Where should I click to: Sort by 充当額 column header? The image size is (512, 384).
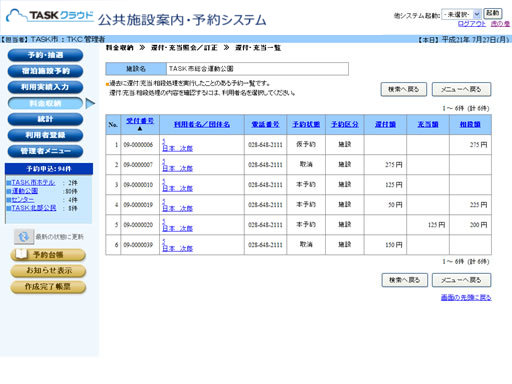pos(428,124)
